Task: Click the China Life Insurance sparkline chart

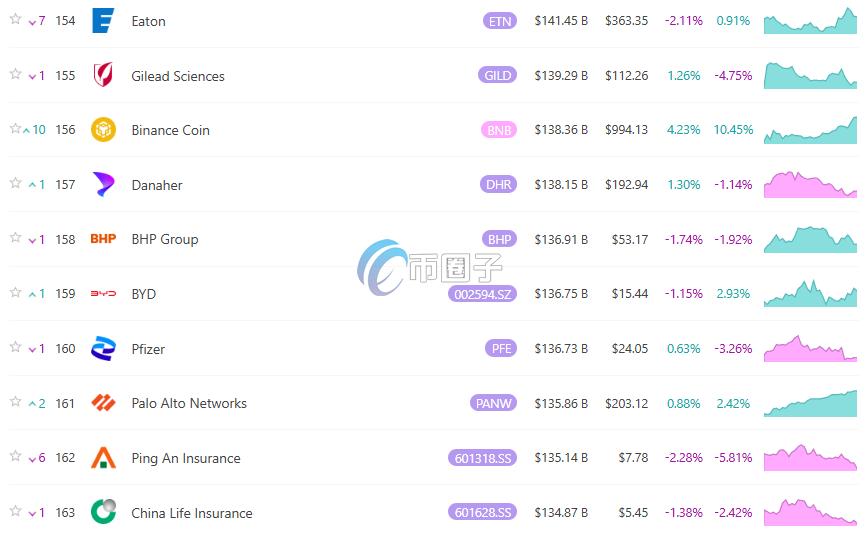Action: (x=810, y=512)
